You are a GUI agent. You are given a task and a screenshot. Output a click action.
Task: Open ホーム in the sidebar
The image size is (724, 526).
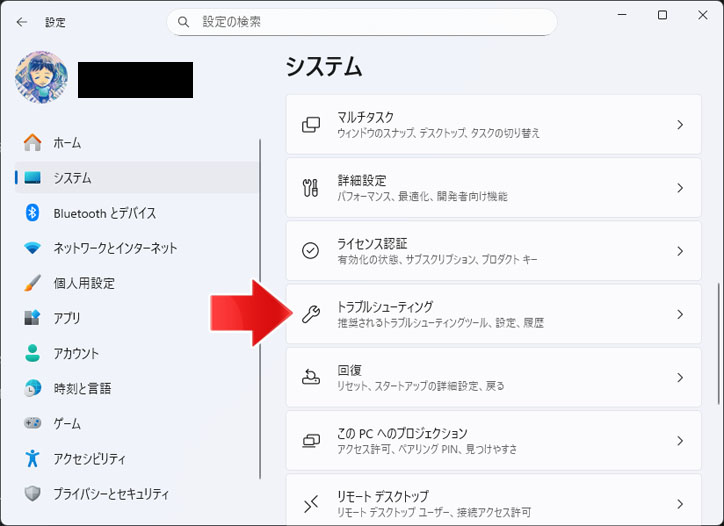(x=67, y=143)
